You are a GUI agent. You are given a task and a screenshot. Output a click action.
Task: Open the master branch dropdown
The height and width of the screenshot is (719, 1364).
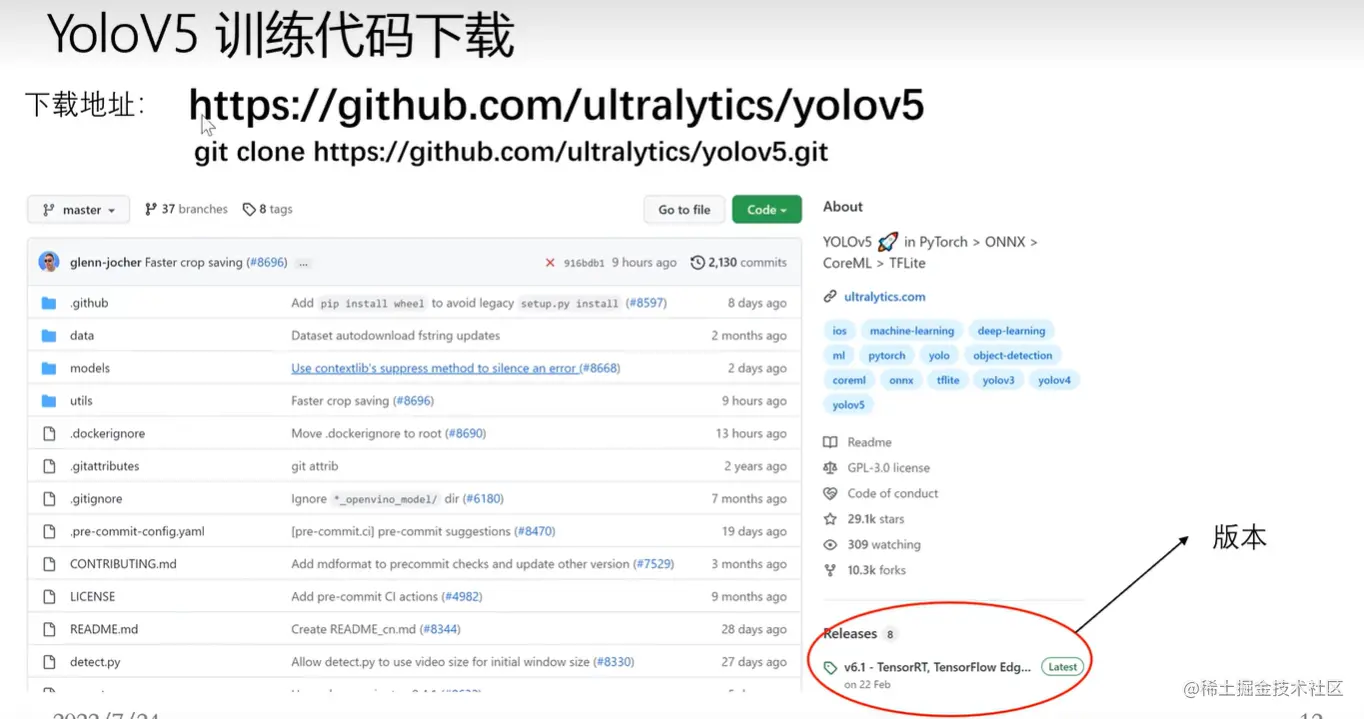tap(78, 210)
